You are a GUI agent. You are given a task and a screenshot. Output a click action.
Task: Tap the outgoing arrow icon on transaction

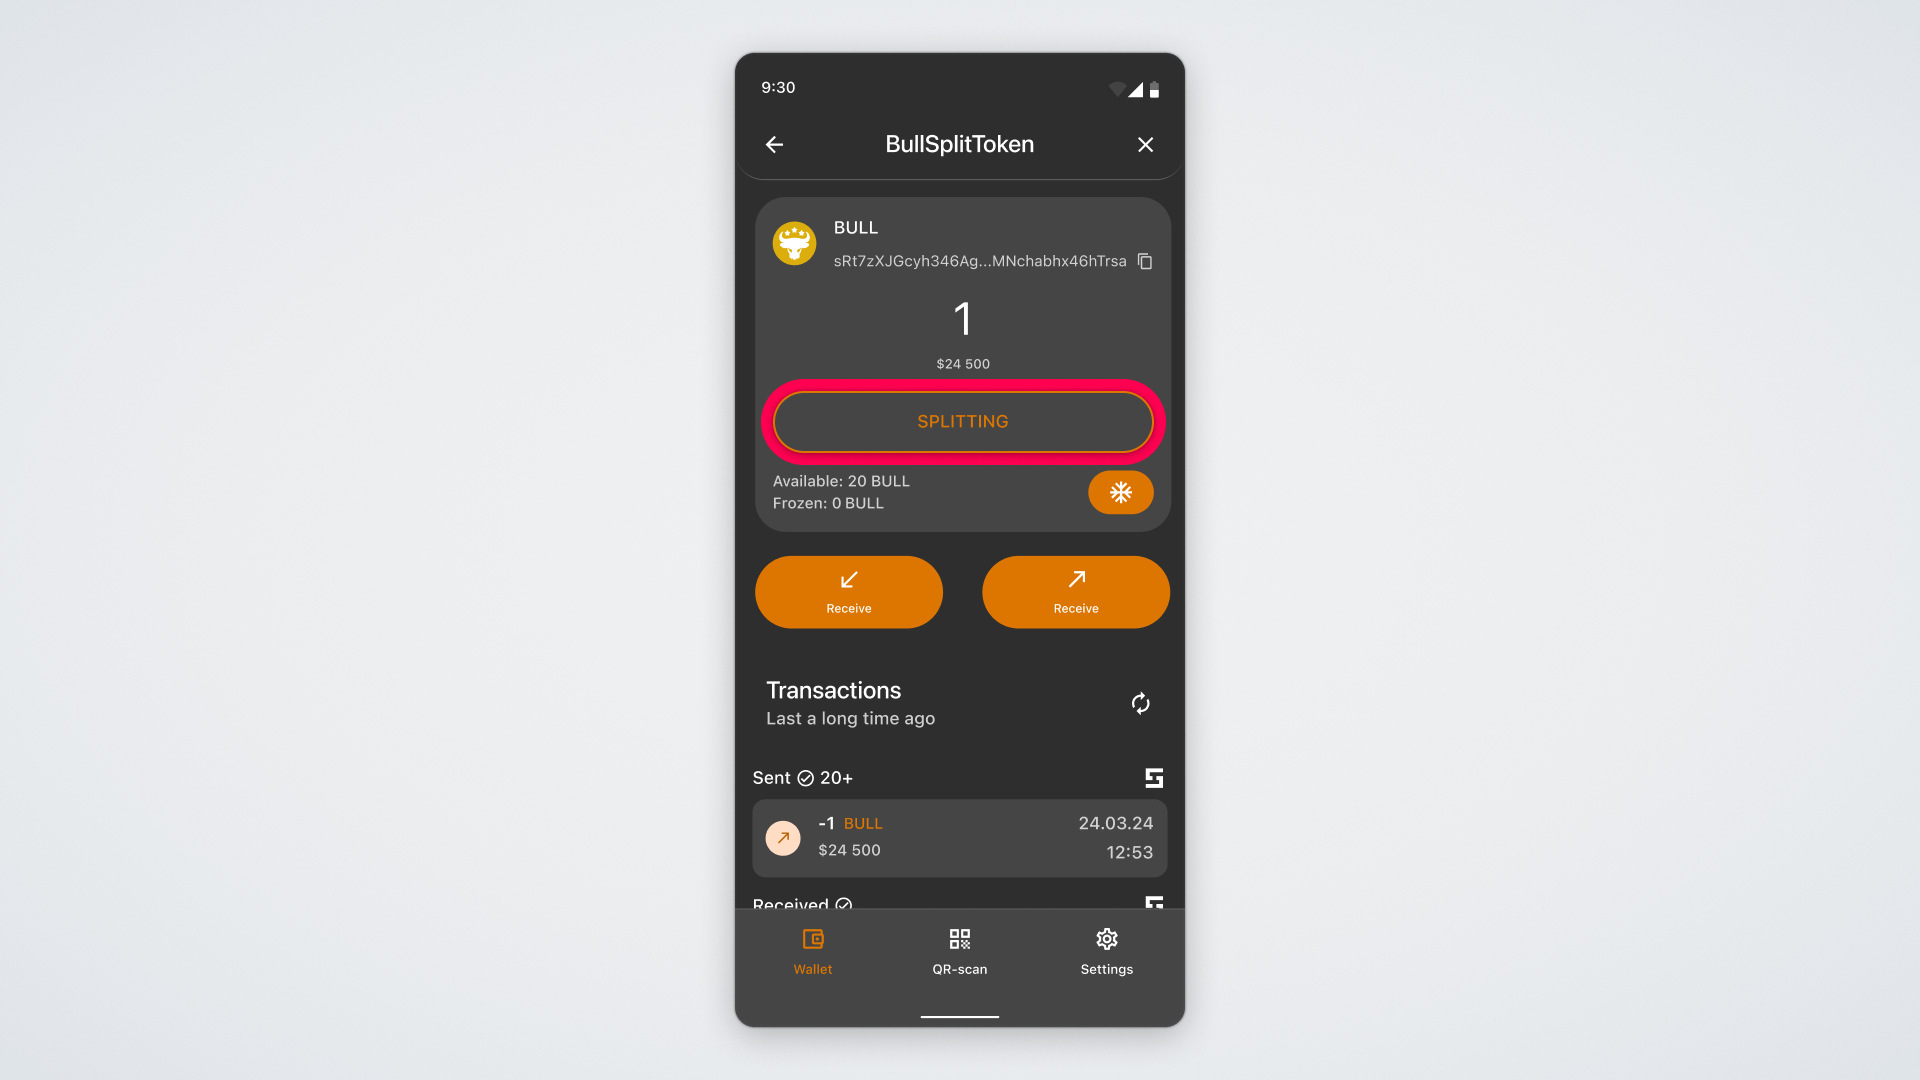(x=783, y=838)
